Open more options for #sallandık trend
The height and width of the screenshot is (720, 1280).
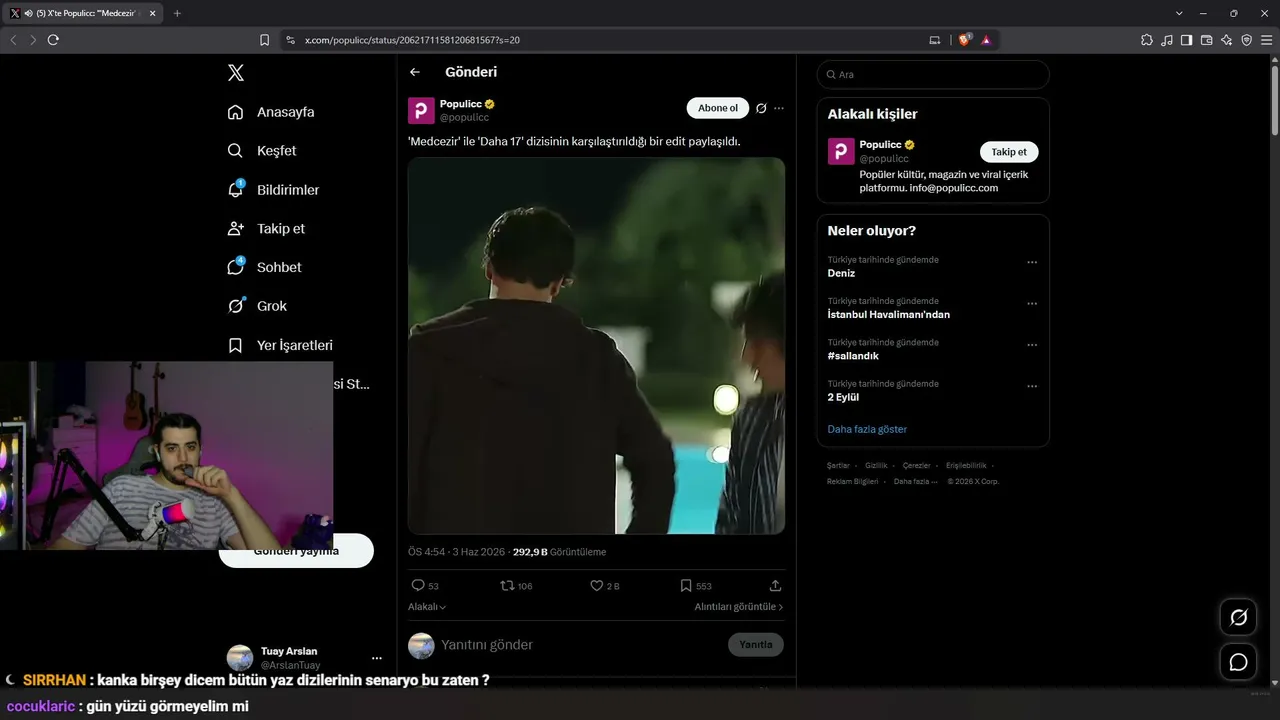pyautogui.click(x=1032, y=345)
